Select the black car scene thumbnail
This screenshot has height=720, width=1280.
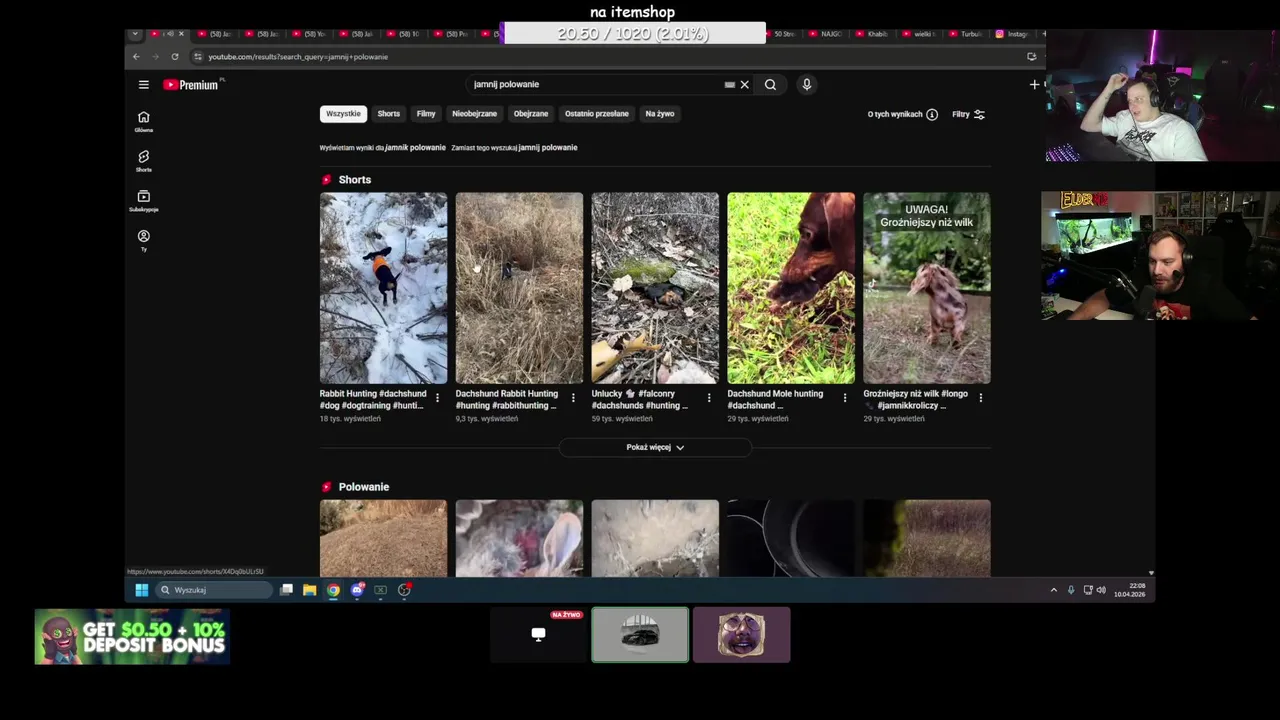coord(640,635)
